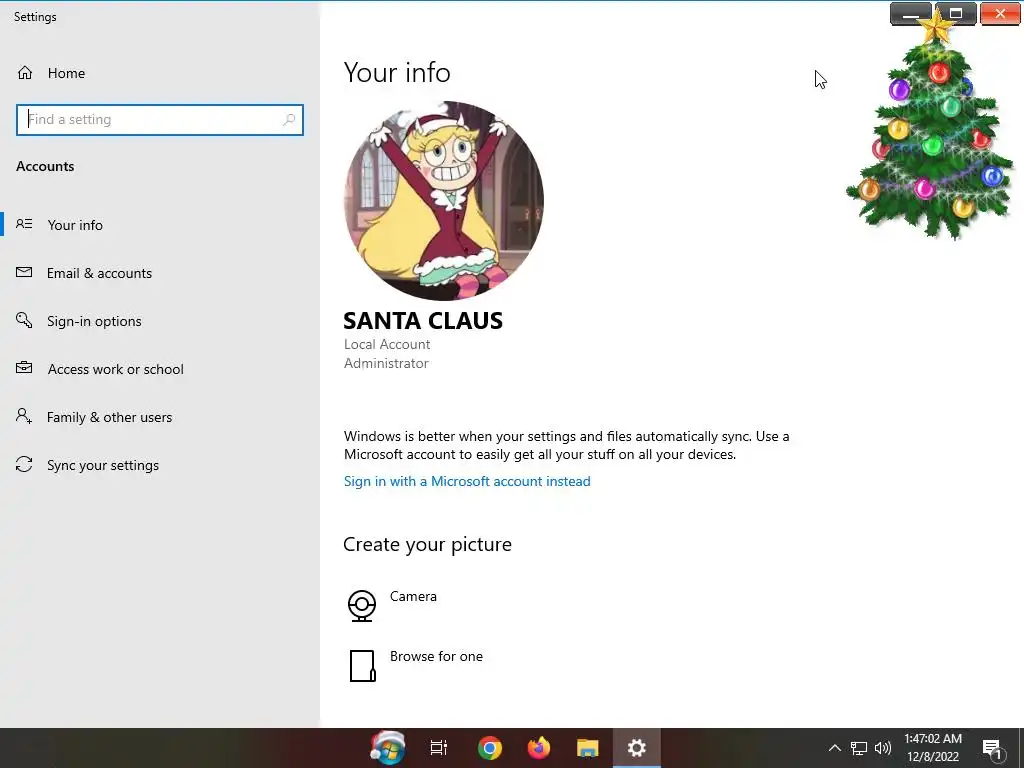This screenshot has height=768, width=1024.
Task: Click the Access work or school briefcase icon
Action: (24, 368)
